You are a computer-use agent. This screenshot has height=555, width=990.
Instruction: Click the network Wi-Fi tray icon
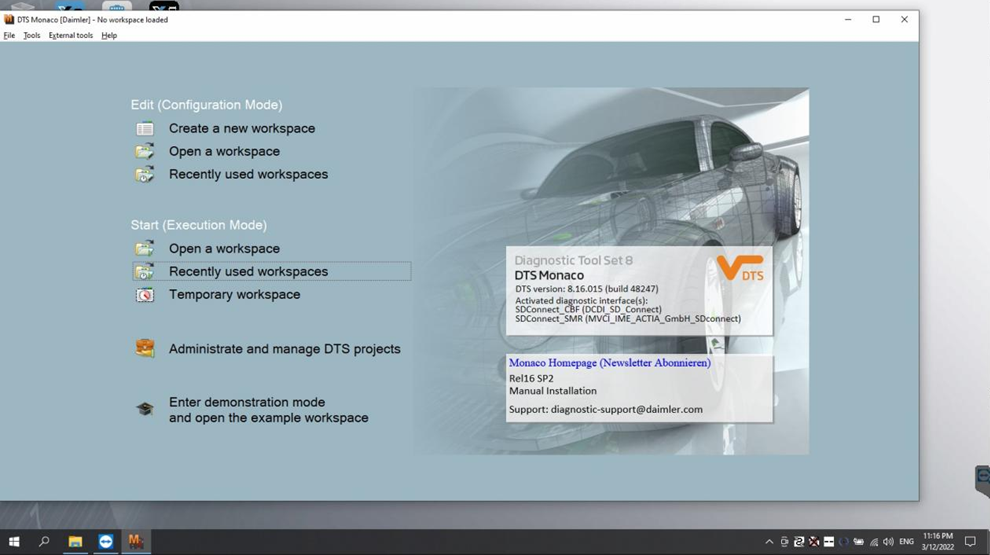pos(874,542)
